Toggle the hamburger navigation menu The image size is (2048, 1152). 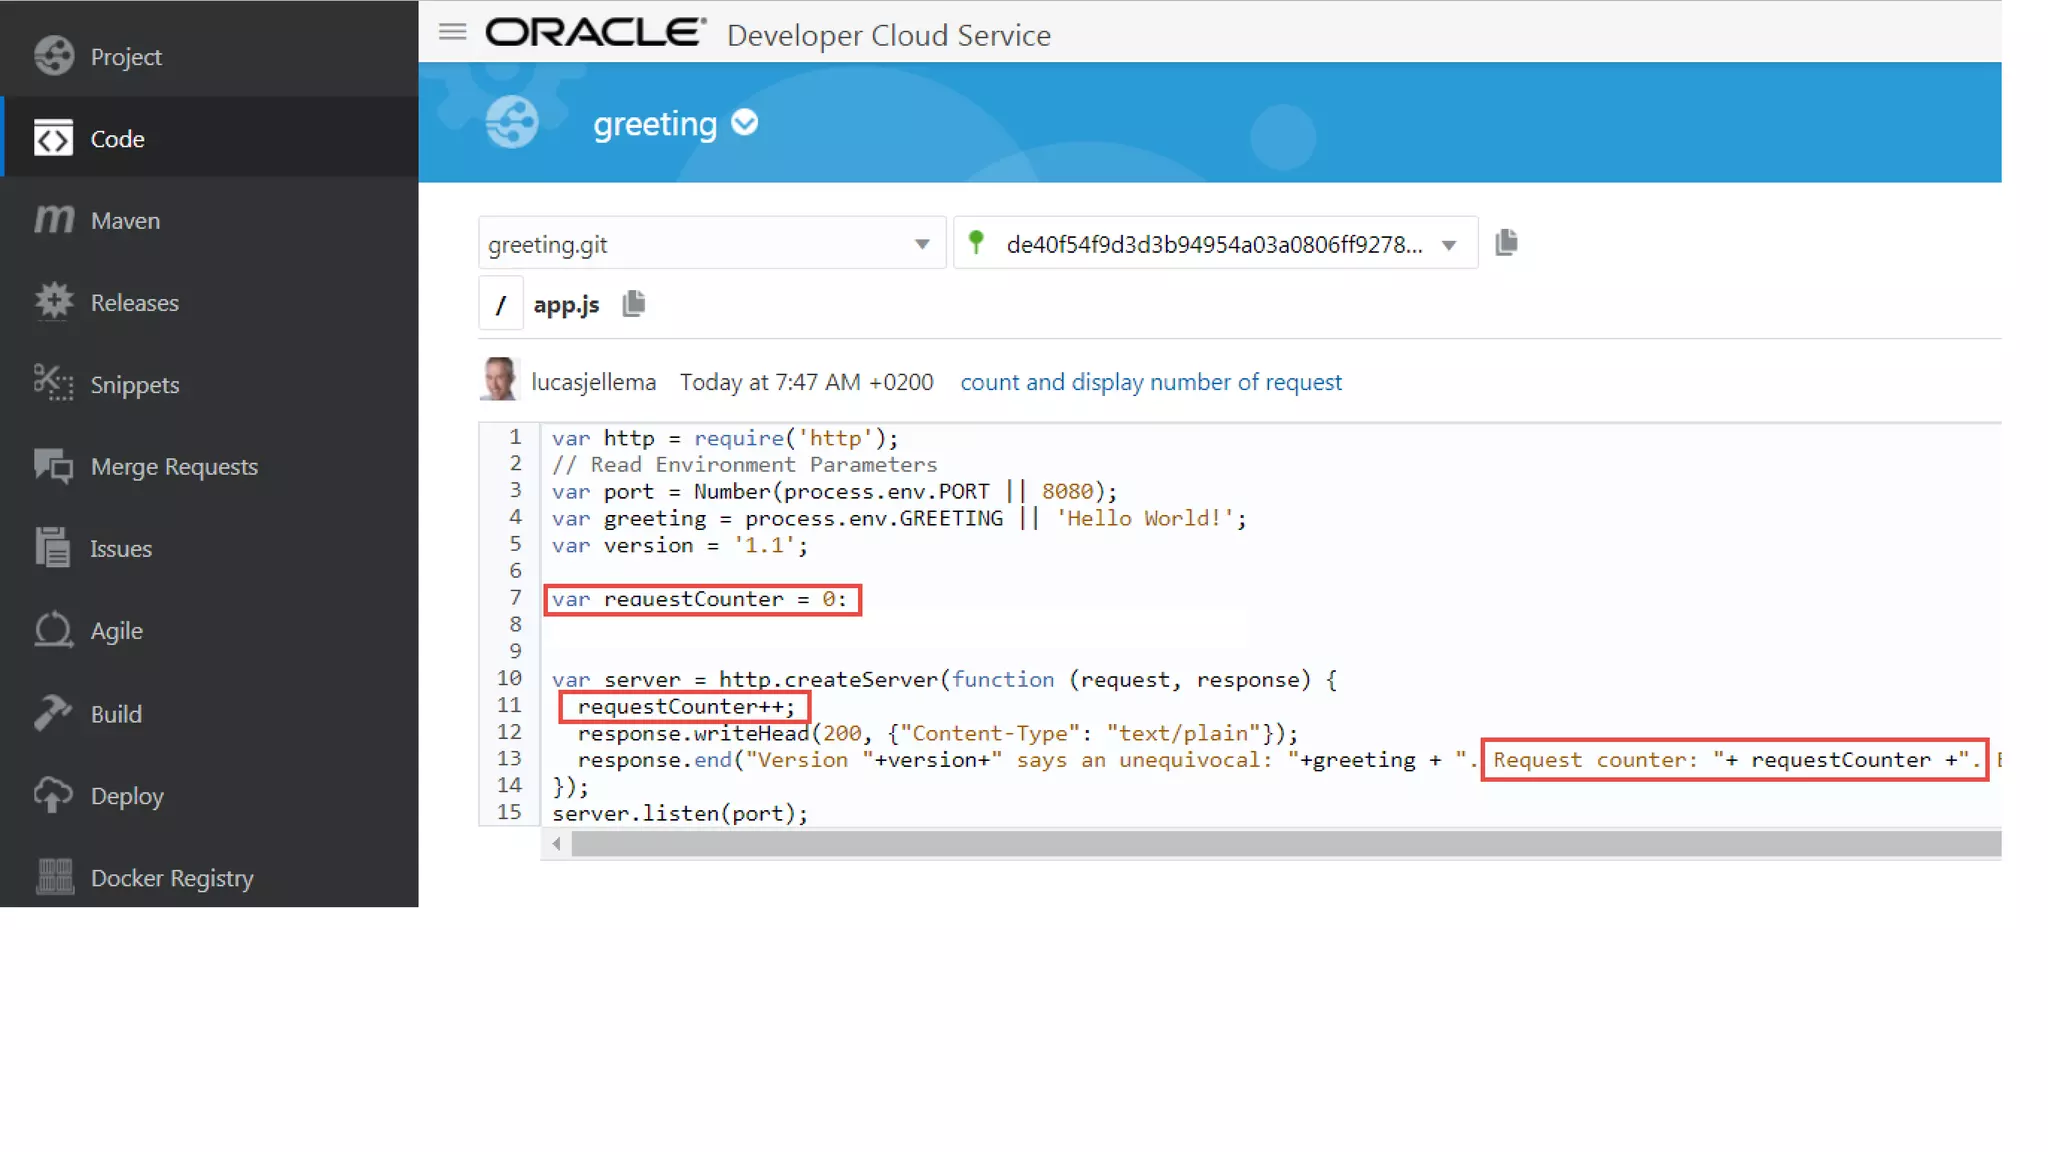452,32
